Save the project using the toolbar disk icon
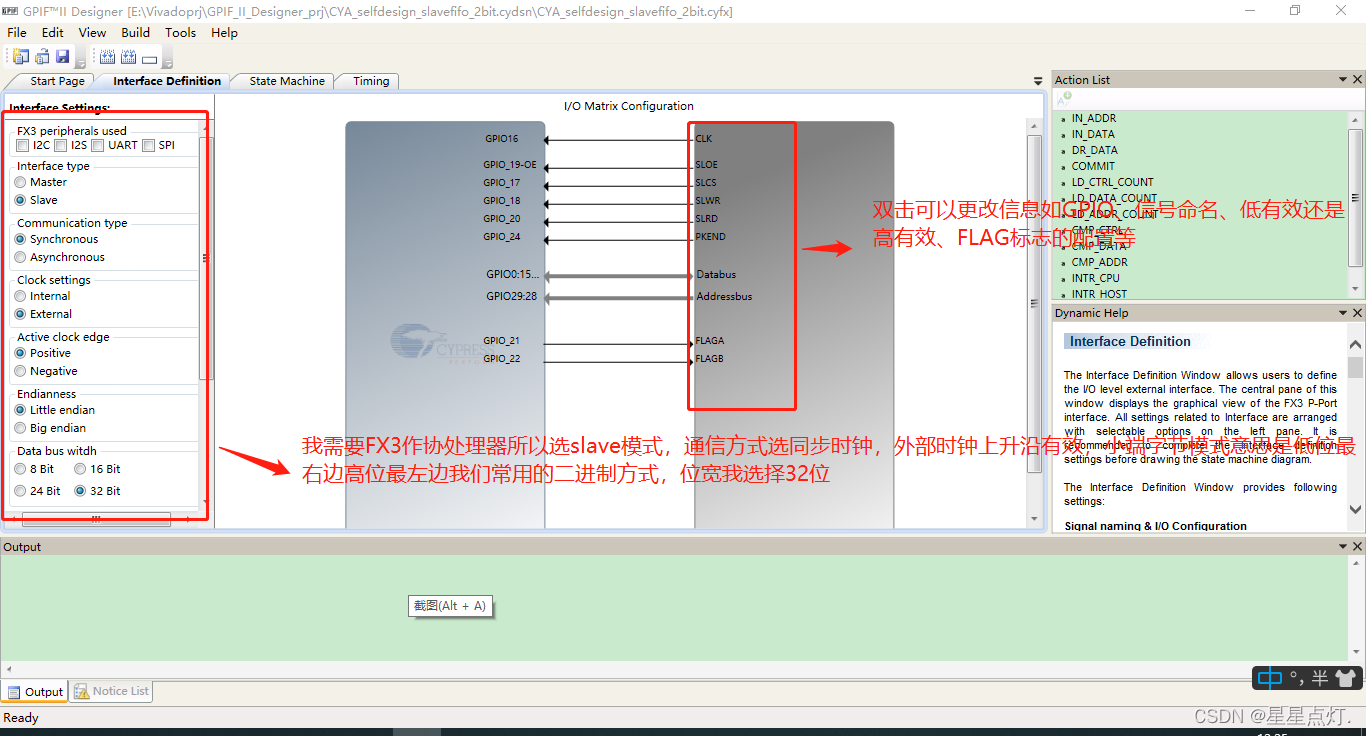The image size is (1366, 736). pyautogui.click(x=61, y=56)
